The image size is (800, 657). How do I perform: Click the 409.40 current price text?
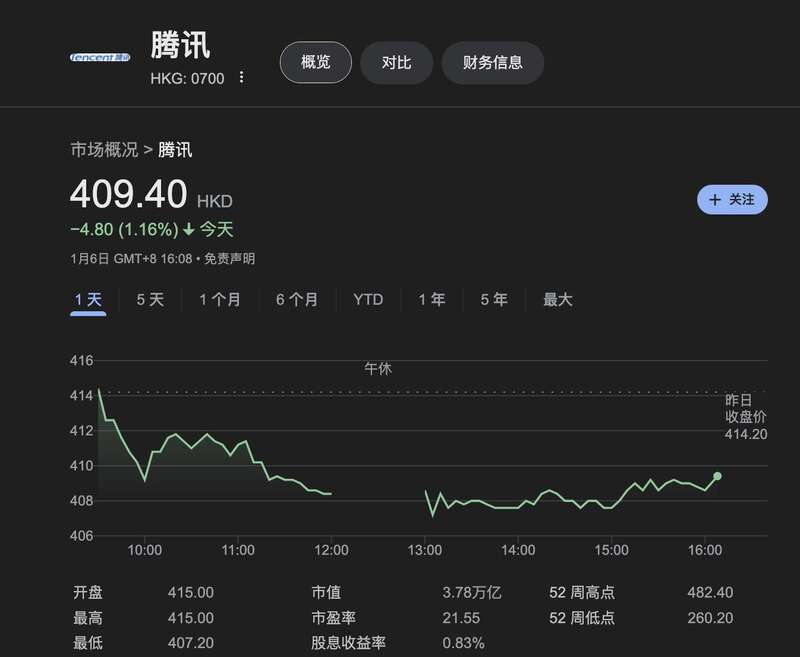point(129,194)
